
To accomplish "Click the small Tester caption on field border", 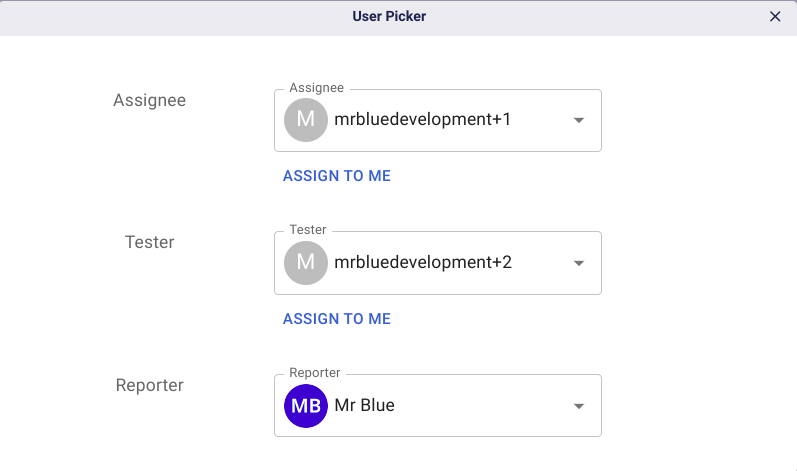I will (308, 231).
